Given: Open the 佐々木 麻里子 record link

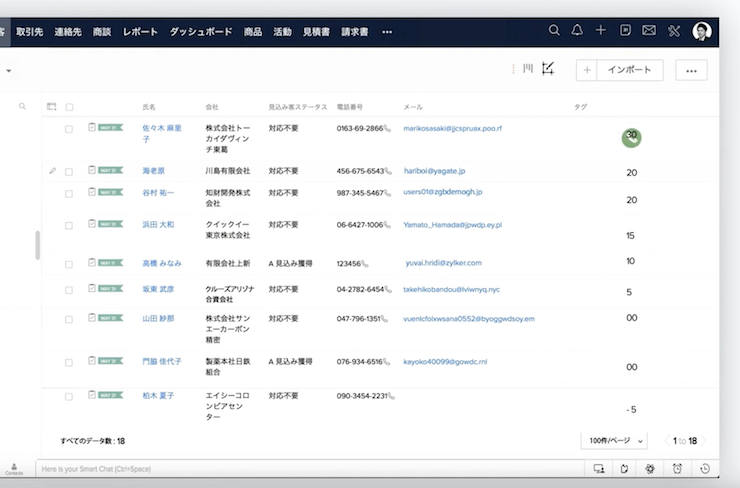Looking at the screenshot, I should point(162,134).
